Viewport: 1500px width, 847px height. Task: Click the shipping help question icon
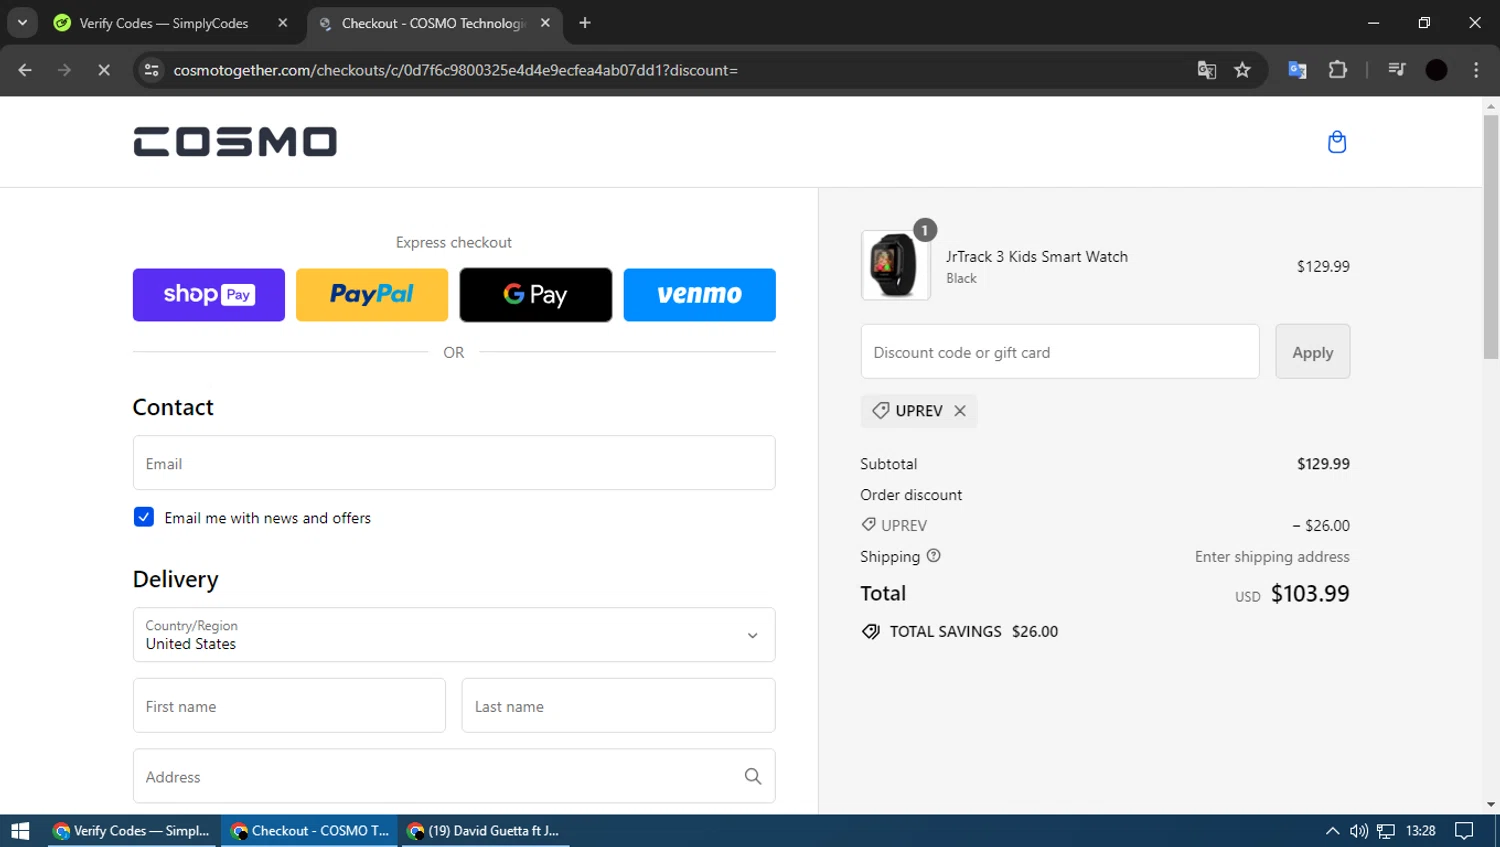(x=933, y=556)
